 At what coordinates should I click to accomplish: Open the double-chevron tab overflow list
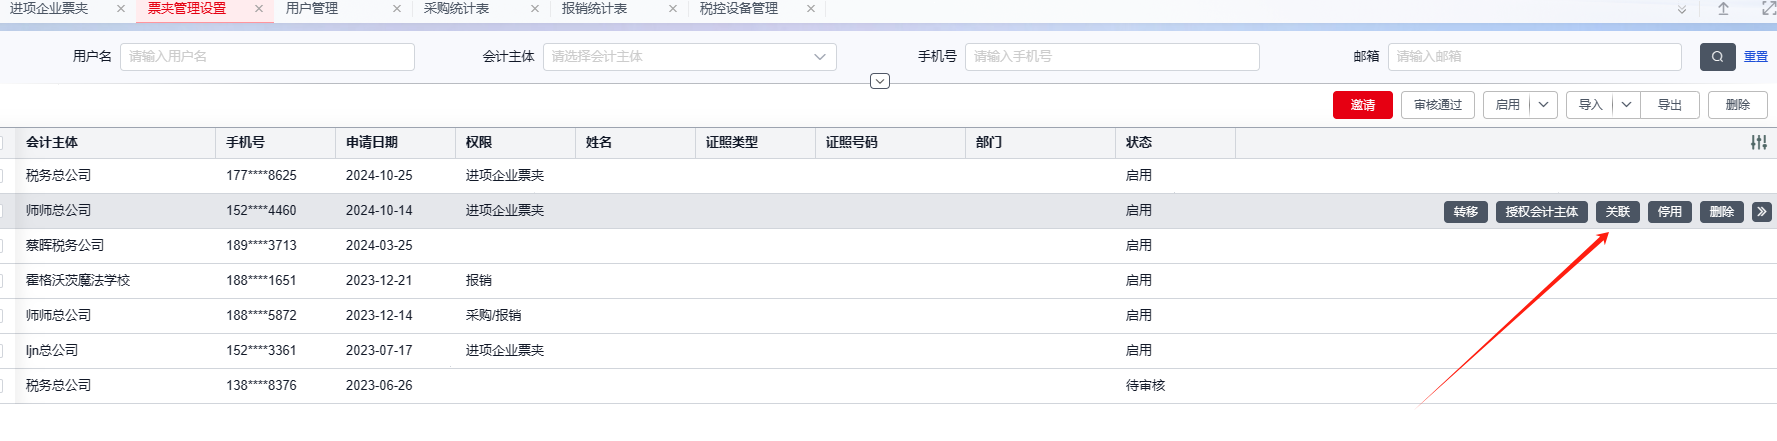coord(1682,9)
